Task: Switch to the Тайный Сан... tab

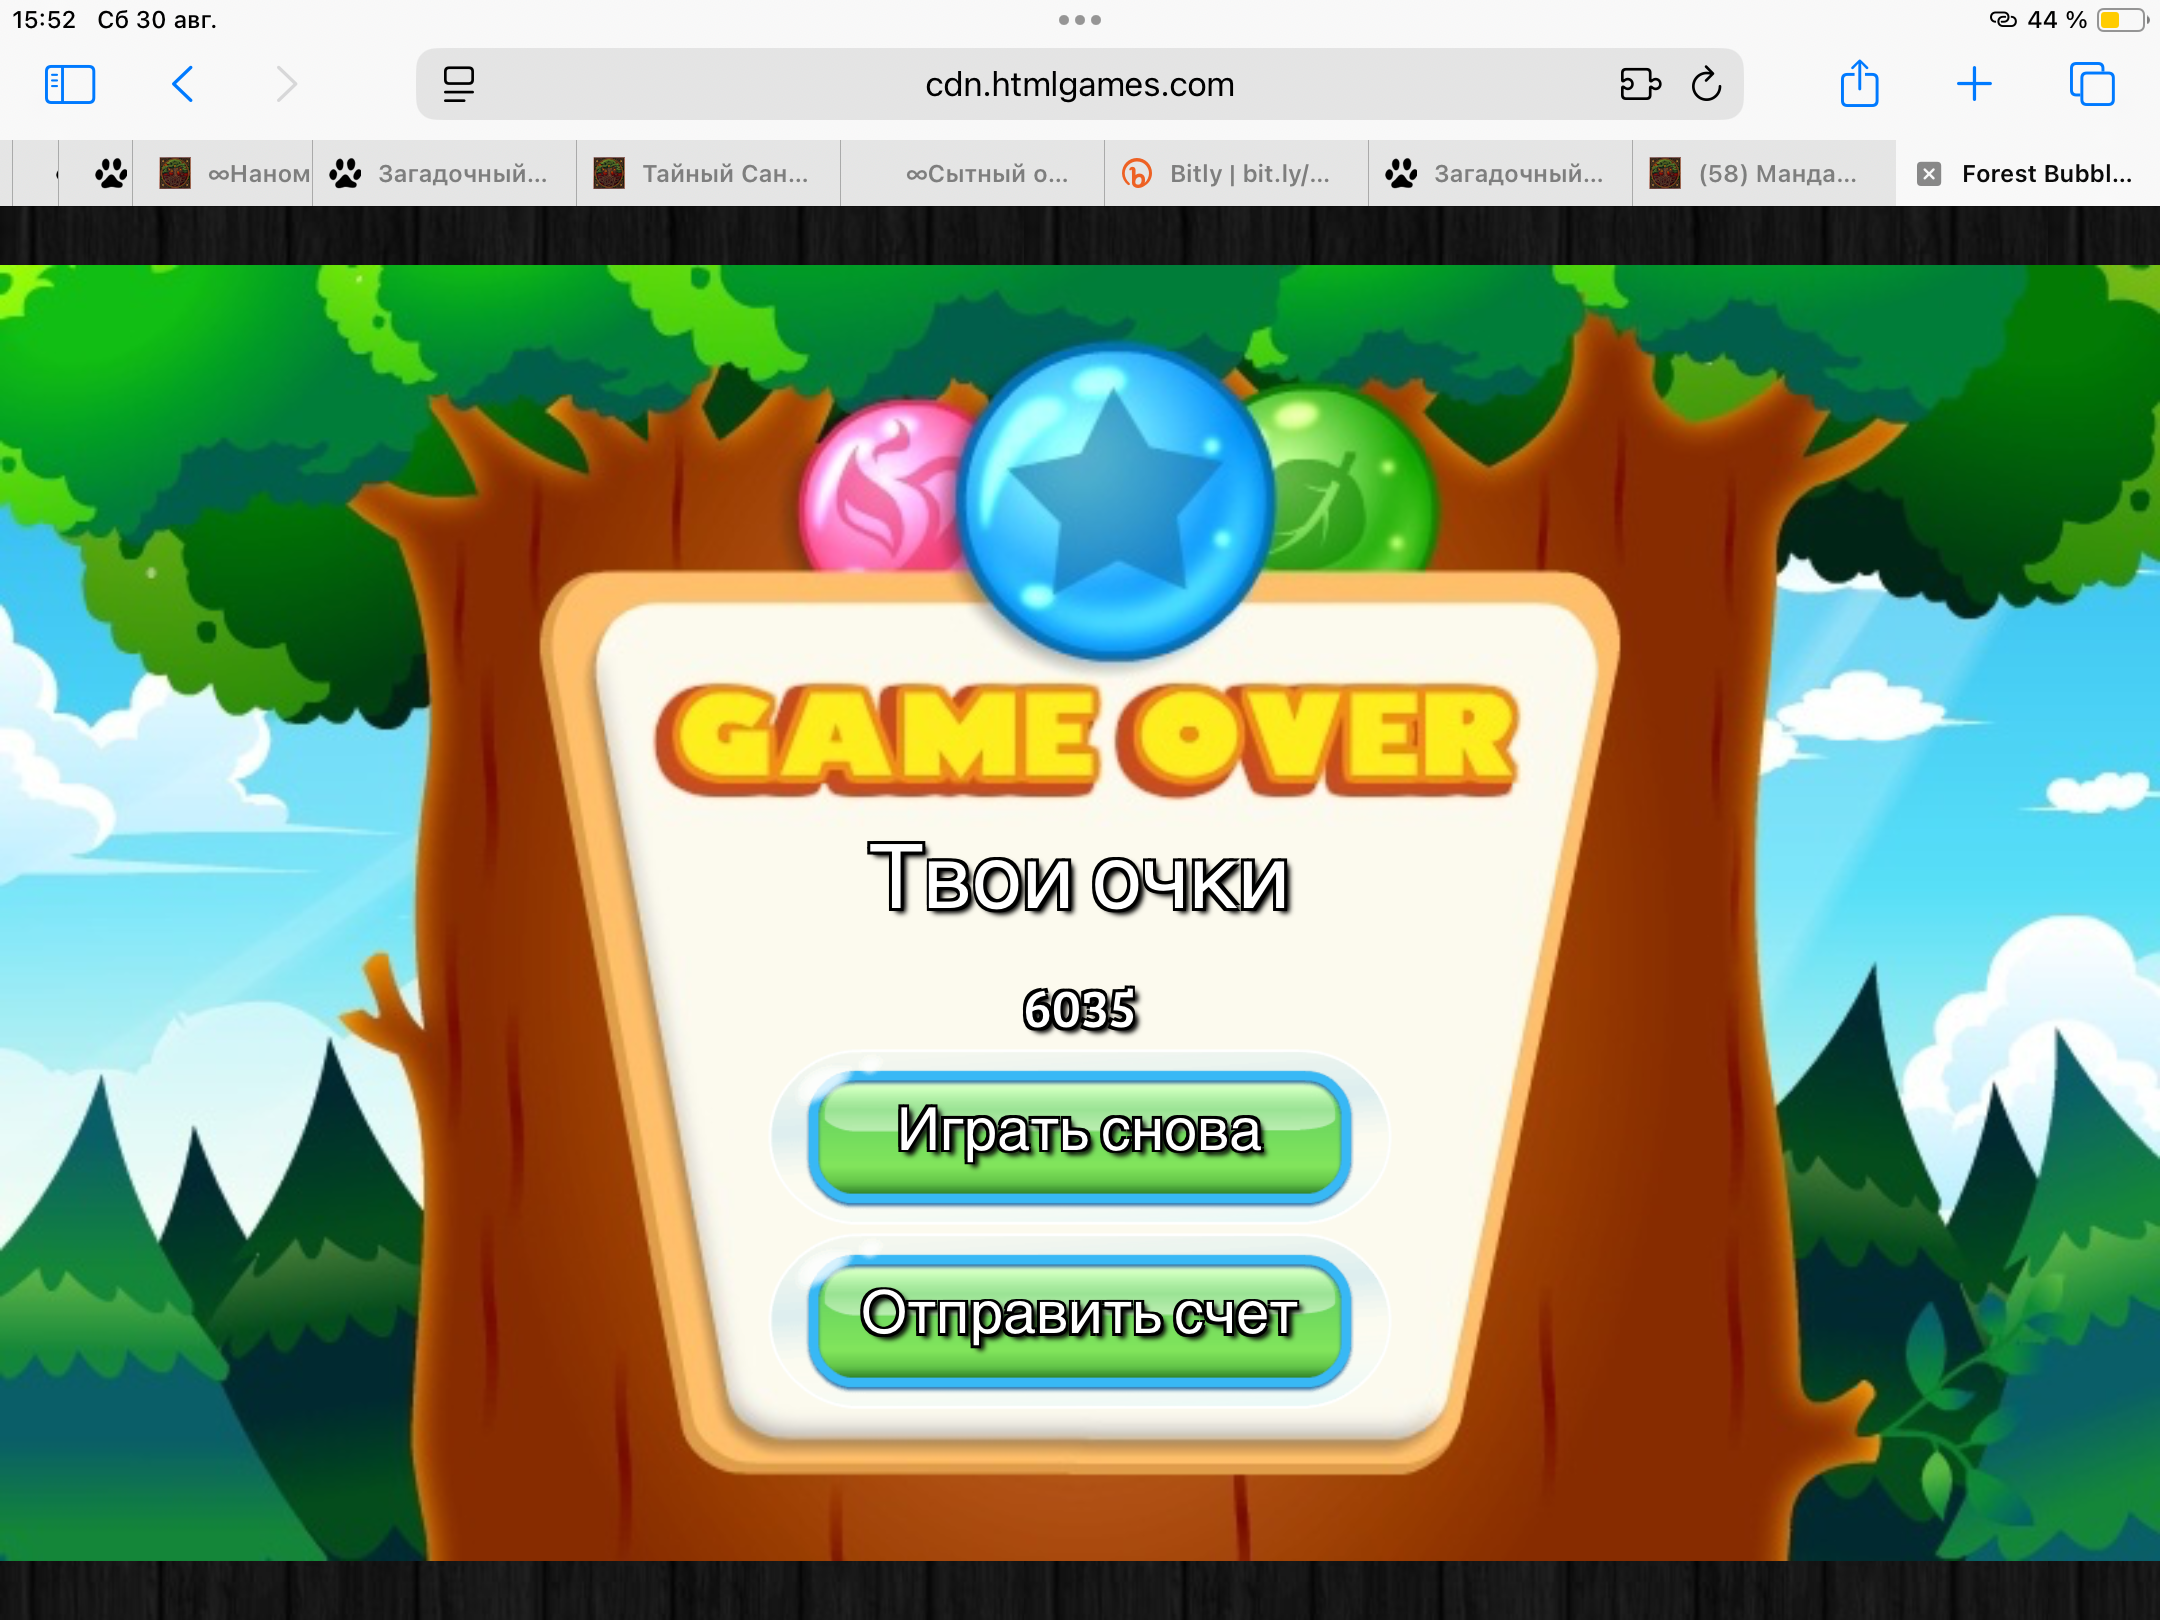Action: tap(709, 174)
